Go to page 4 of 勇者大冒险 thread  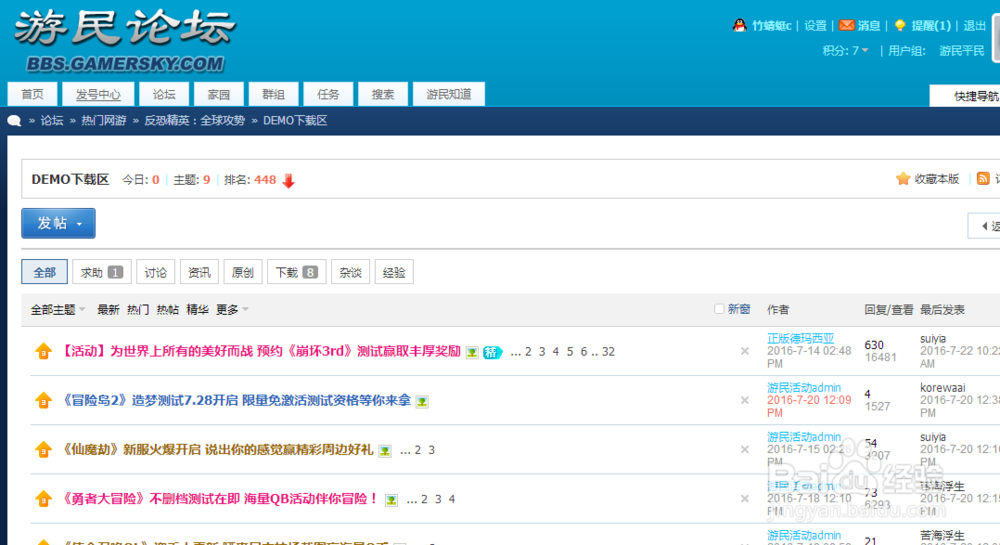click(452, 499)
